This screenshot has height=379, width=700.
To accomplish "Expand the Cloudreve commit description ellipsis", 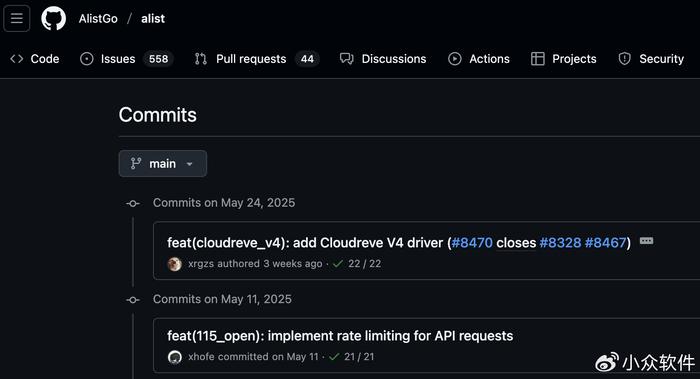I will pos(646,241).
